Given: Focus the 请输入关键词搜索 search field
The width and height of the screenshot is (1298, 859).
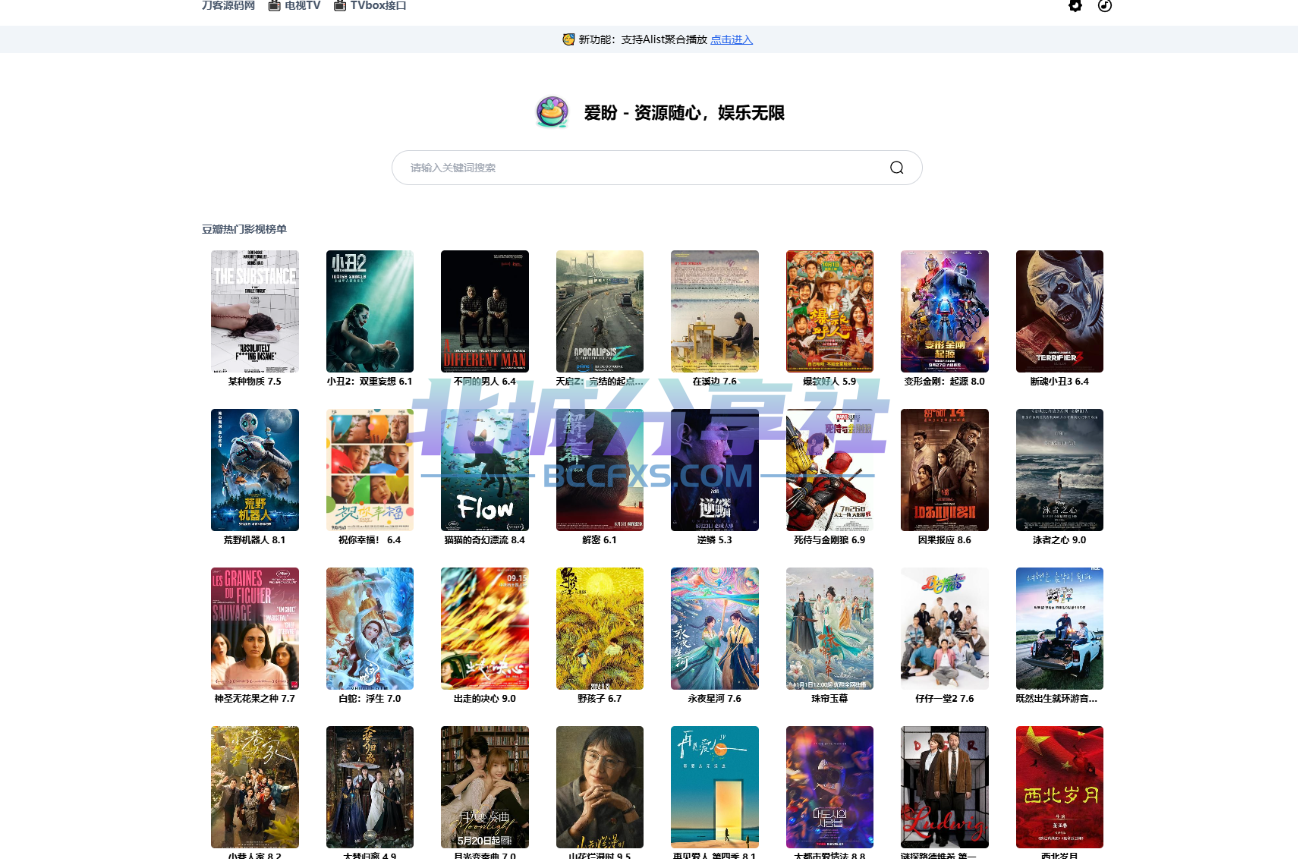Looking at the screenshot, I should (x=657, y=168).
